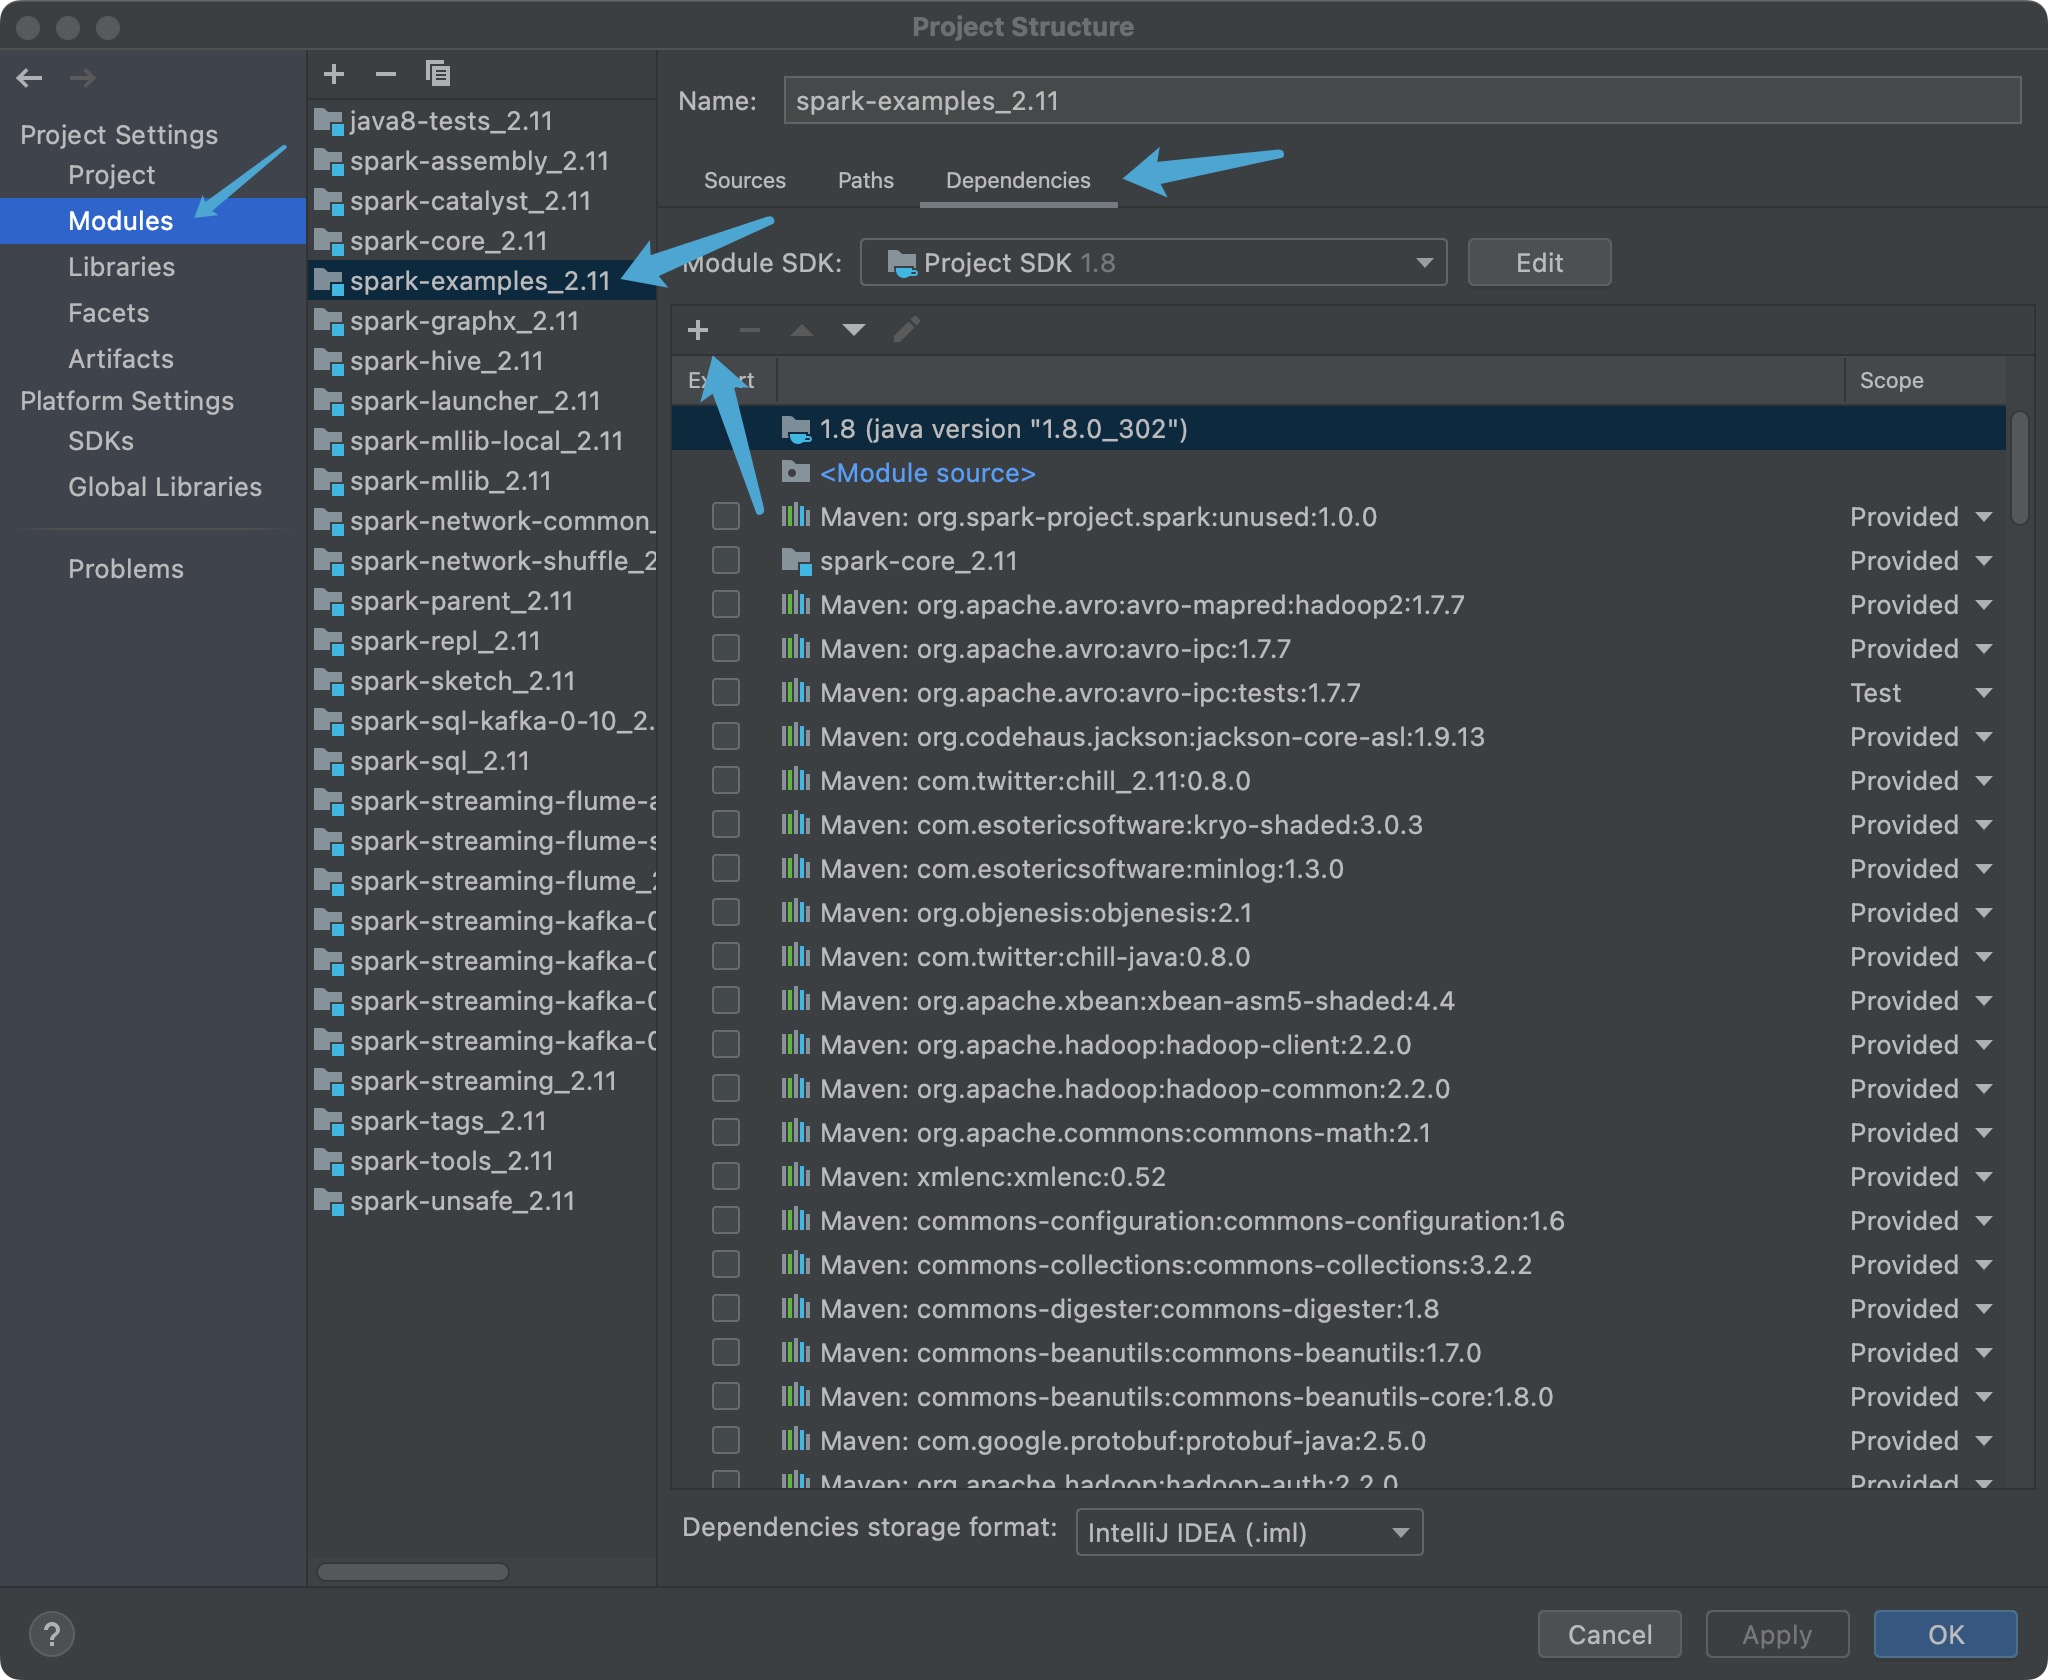Click the Apply button
2048x1680 pixels.
click(1777, 1634)
